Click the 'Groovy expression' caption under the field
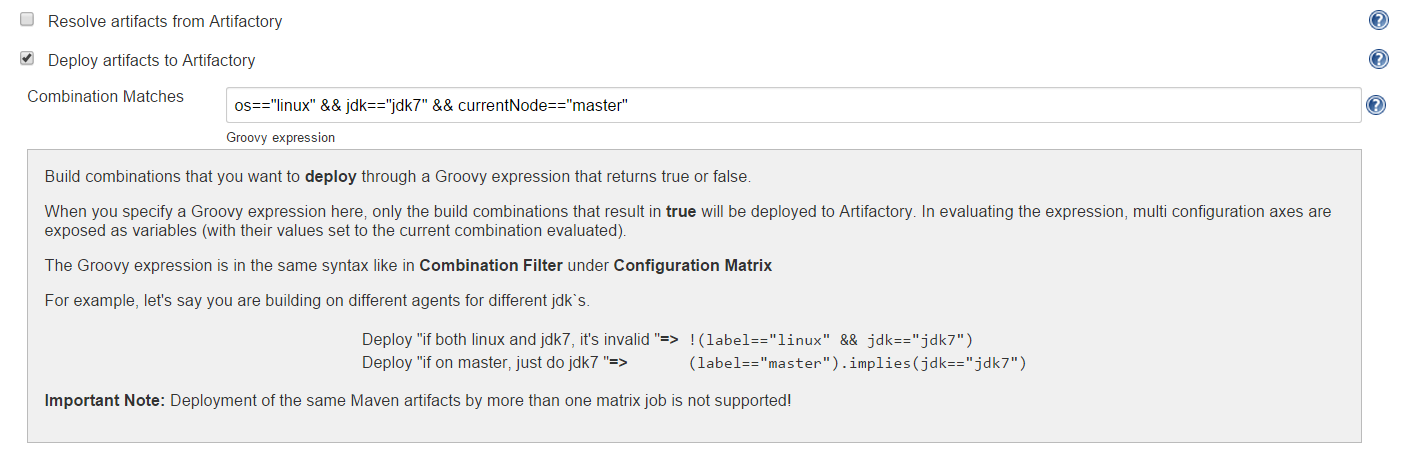Viewport: 1403px width, 458px height. (281, 137)
